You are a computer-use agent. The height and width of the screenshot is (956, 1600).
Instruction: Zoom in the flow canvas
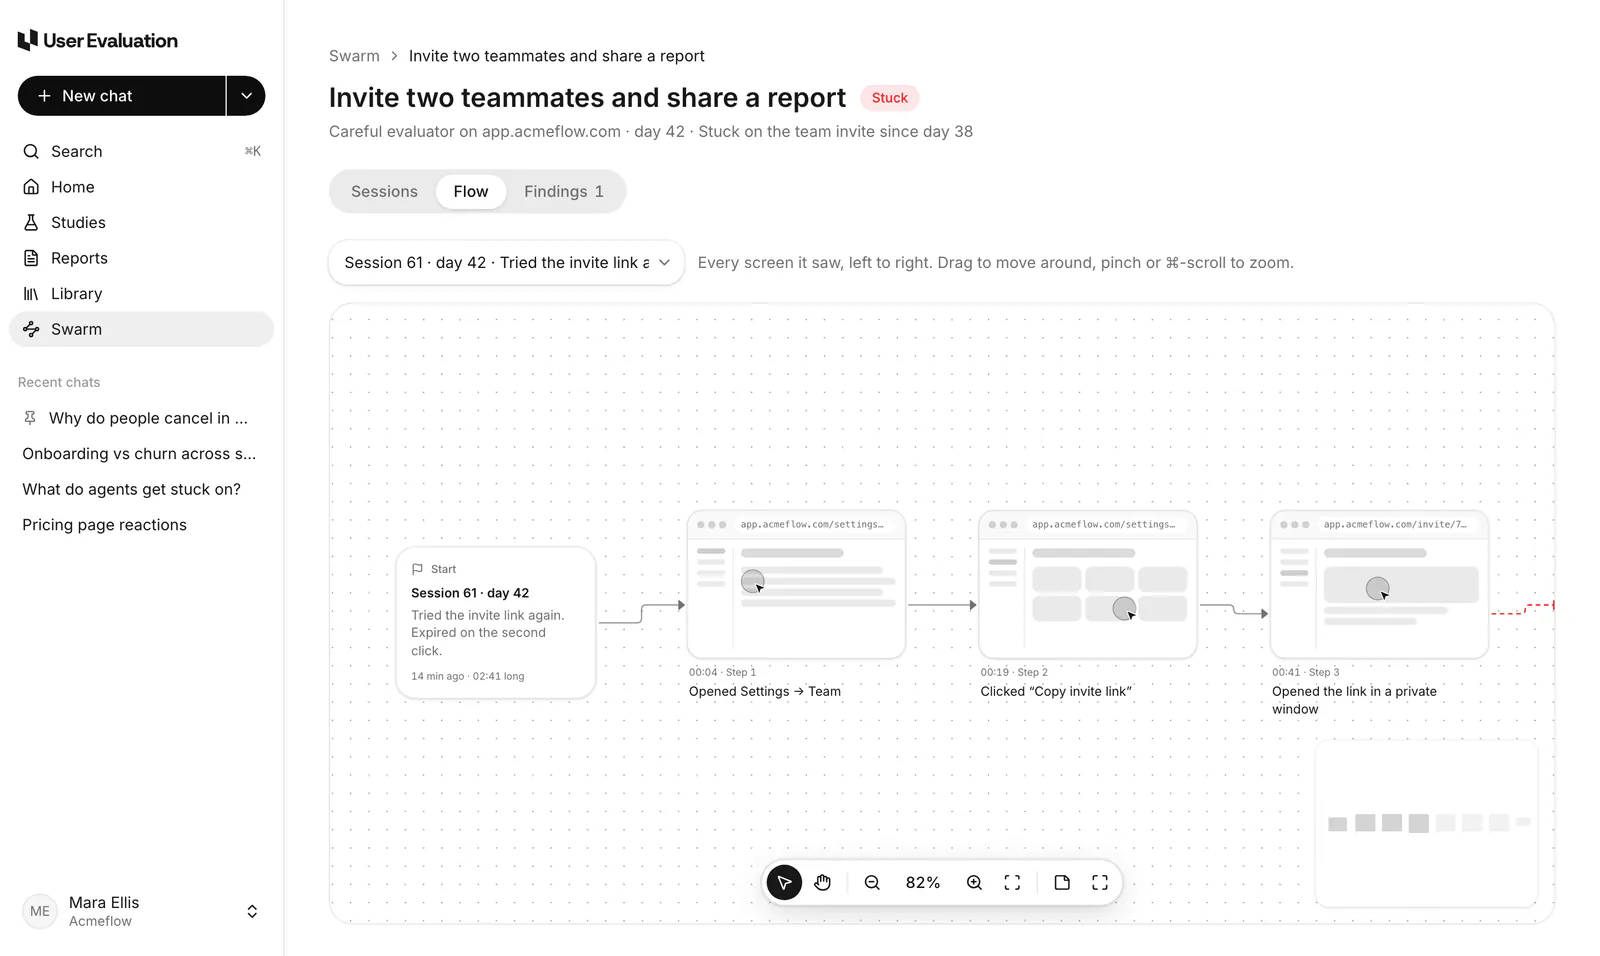[x=974, y=882]
